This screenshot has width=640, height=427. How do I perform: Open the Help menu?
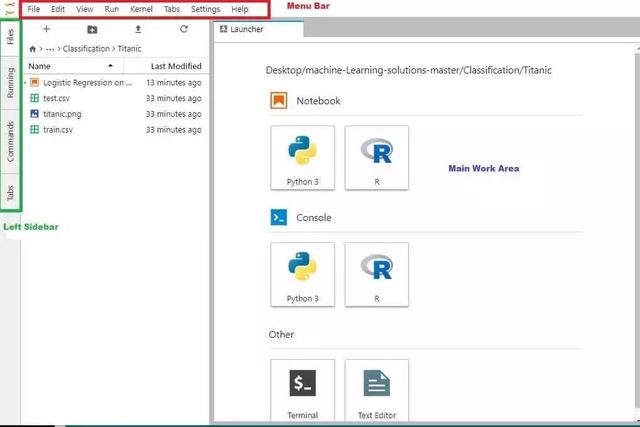click(240, 9)
